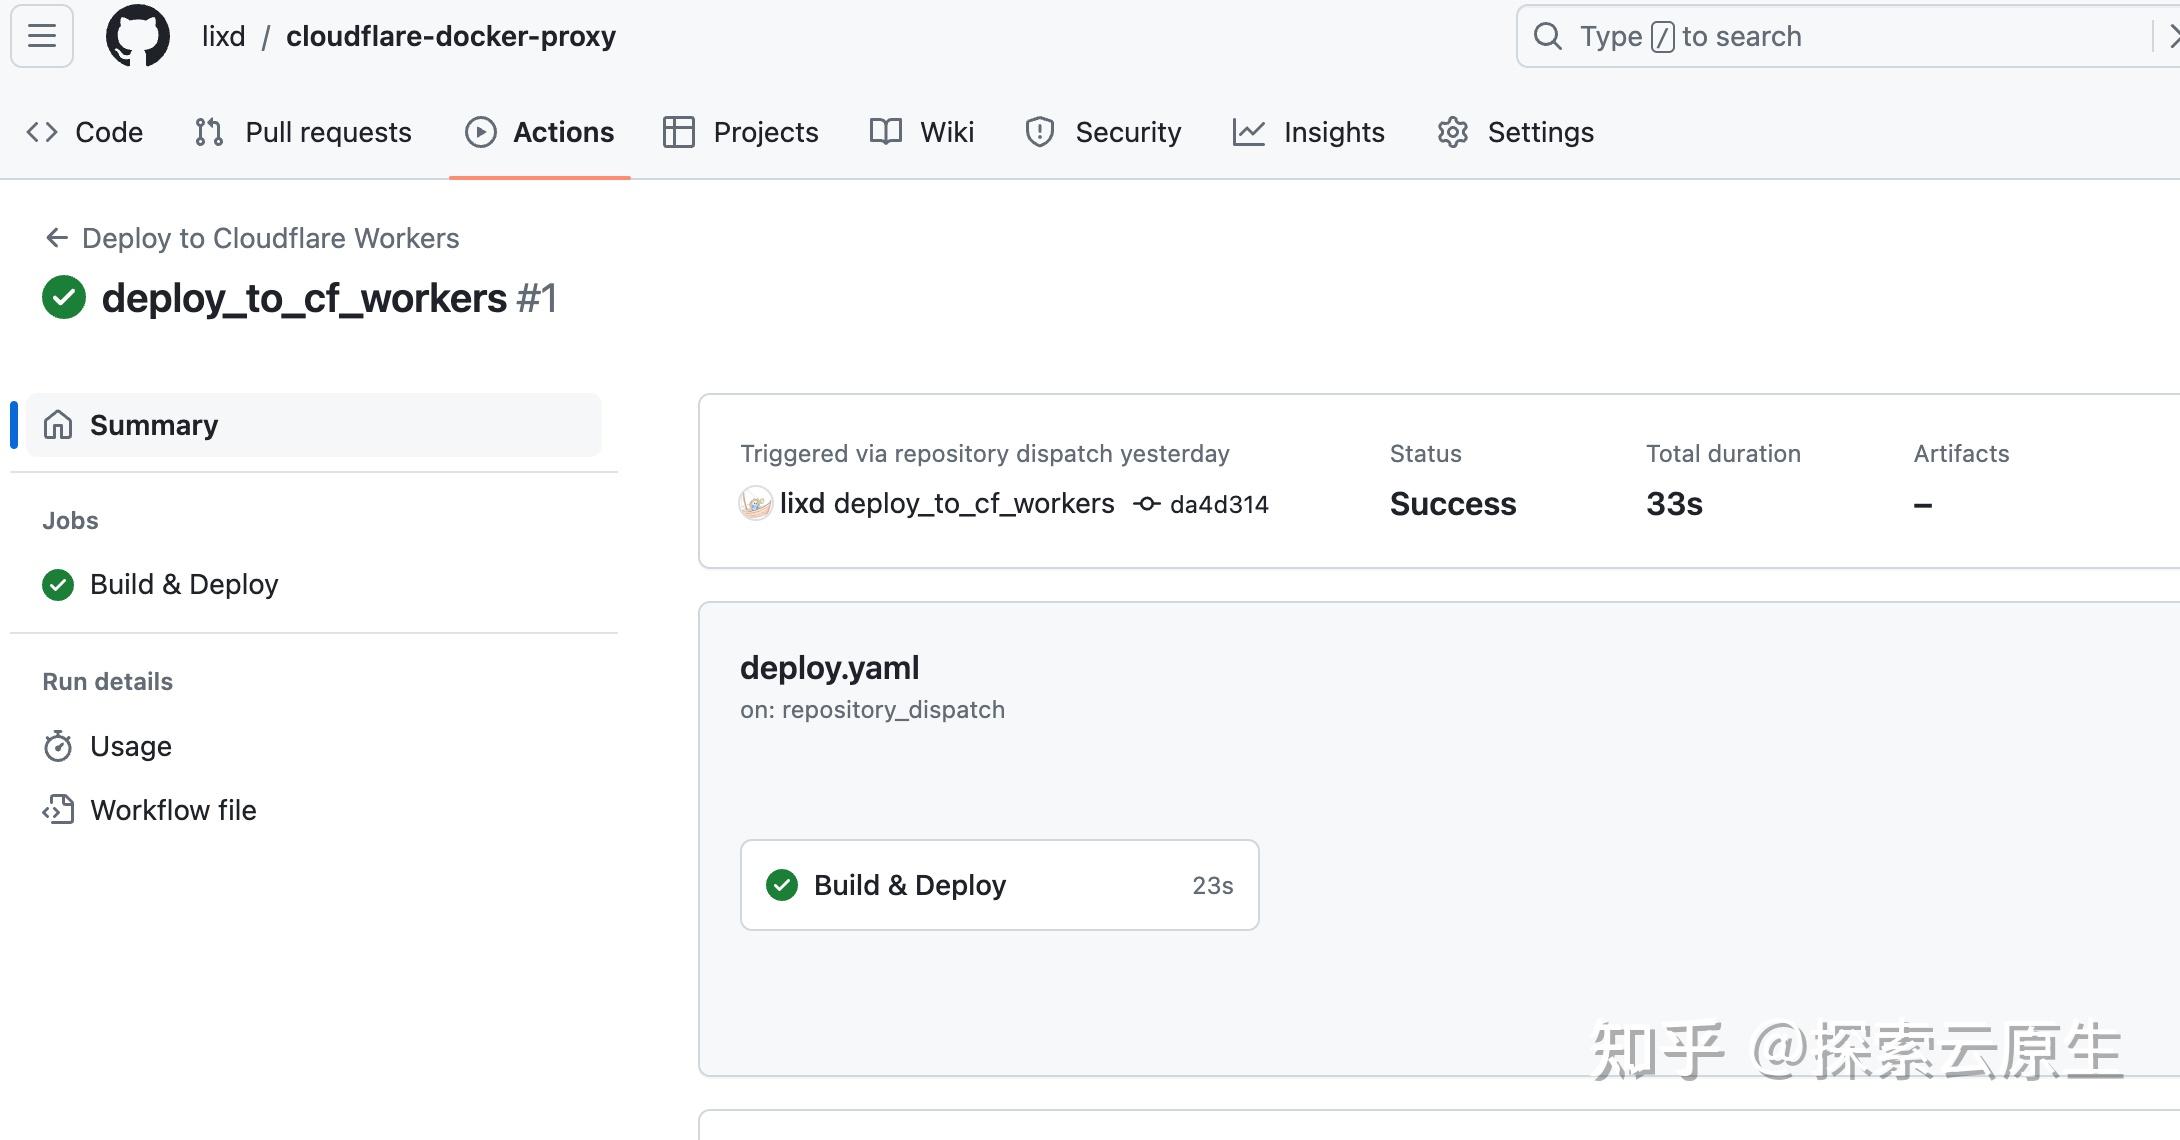Click the Usage stopwatch icon
The height and width of the screenshot is (1140, 2180).
(58, 745)
